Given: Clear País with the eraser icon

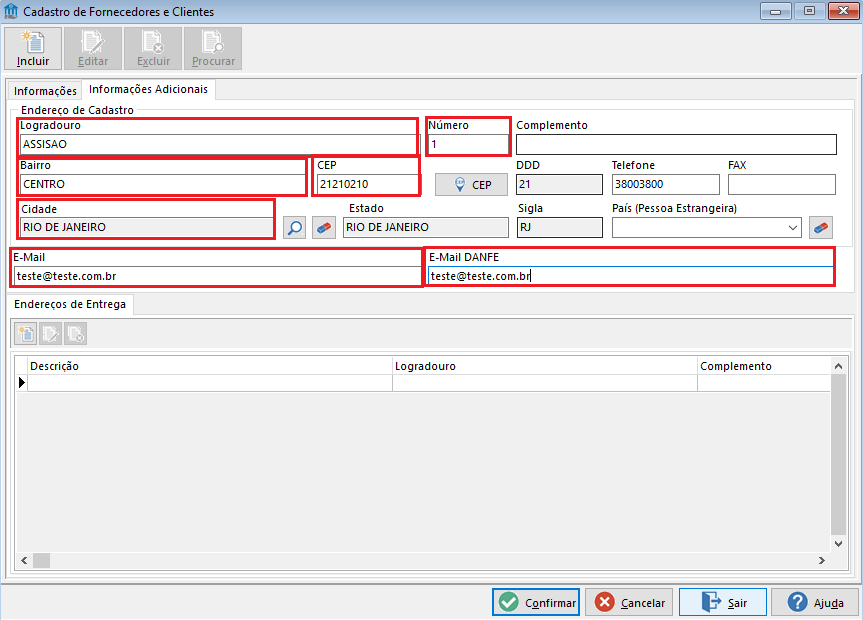Looking at the screenshot, I should coord(821,227).
